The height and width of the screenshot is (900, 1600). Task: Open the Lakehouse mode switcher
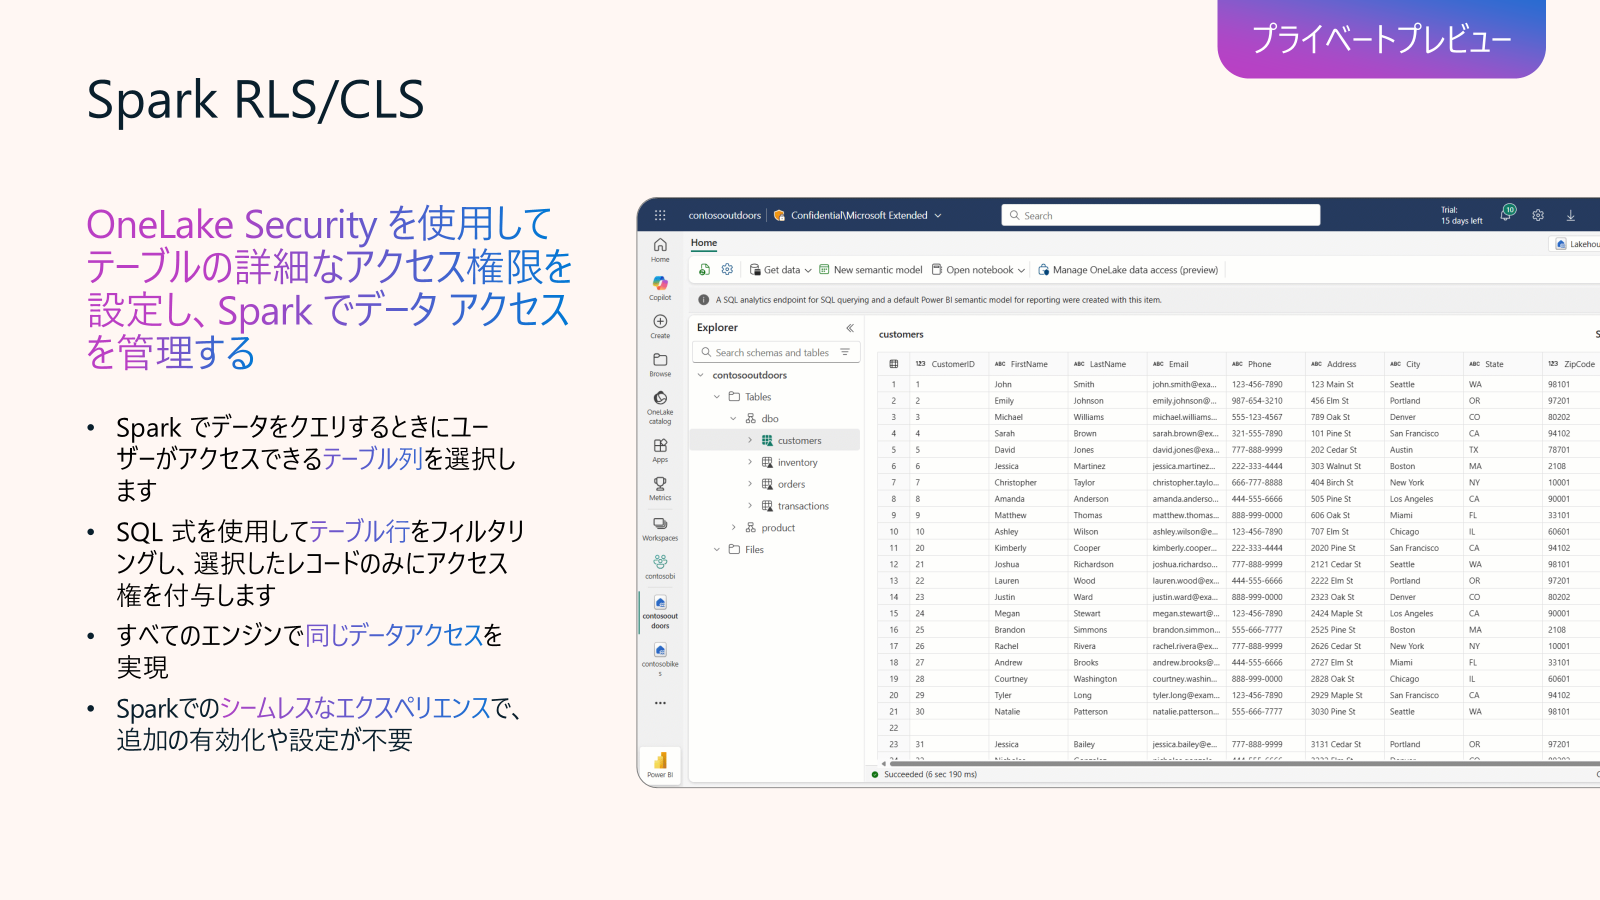pos(1576,244)
